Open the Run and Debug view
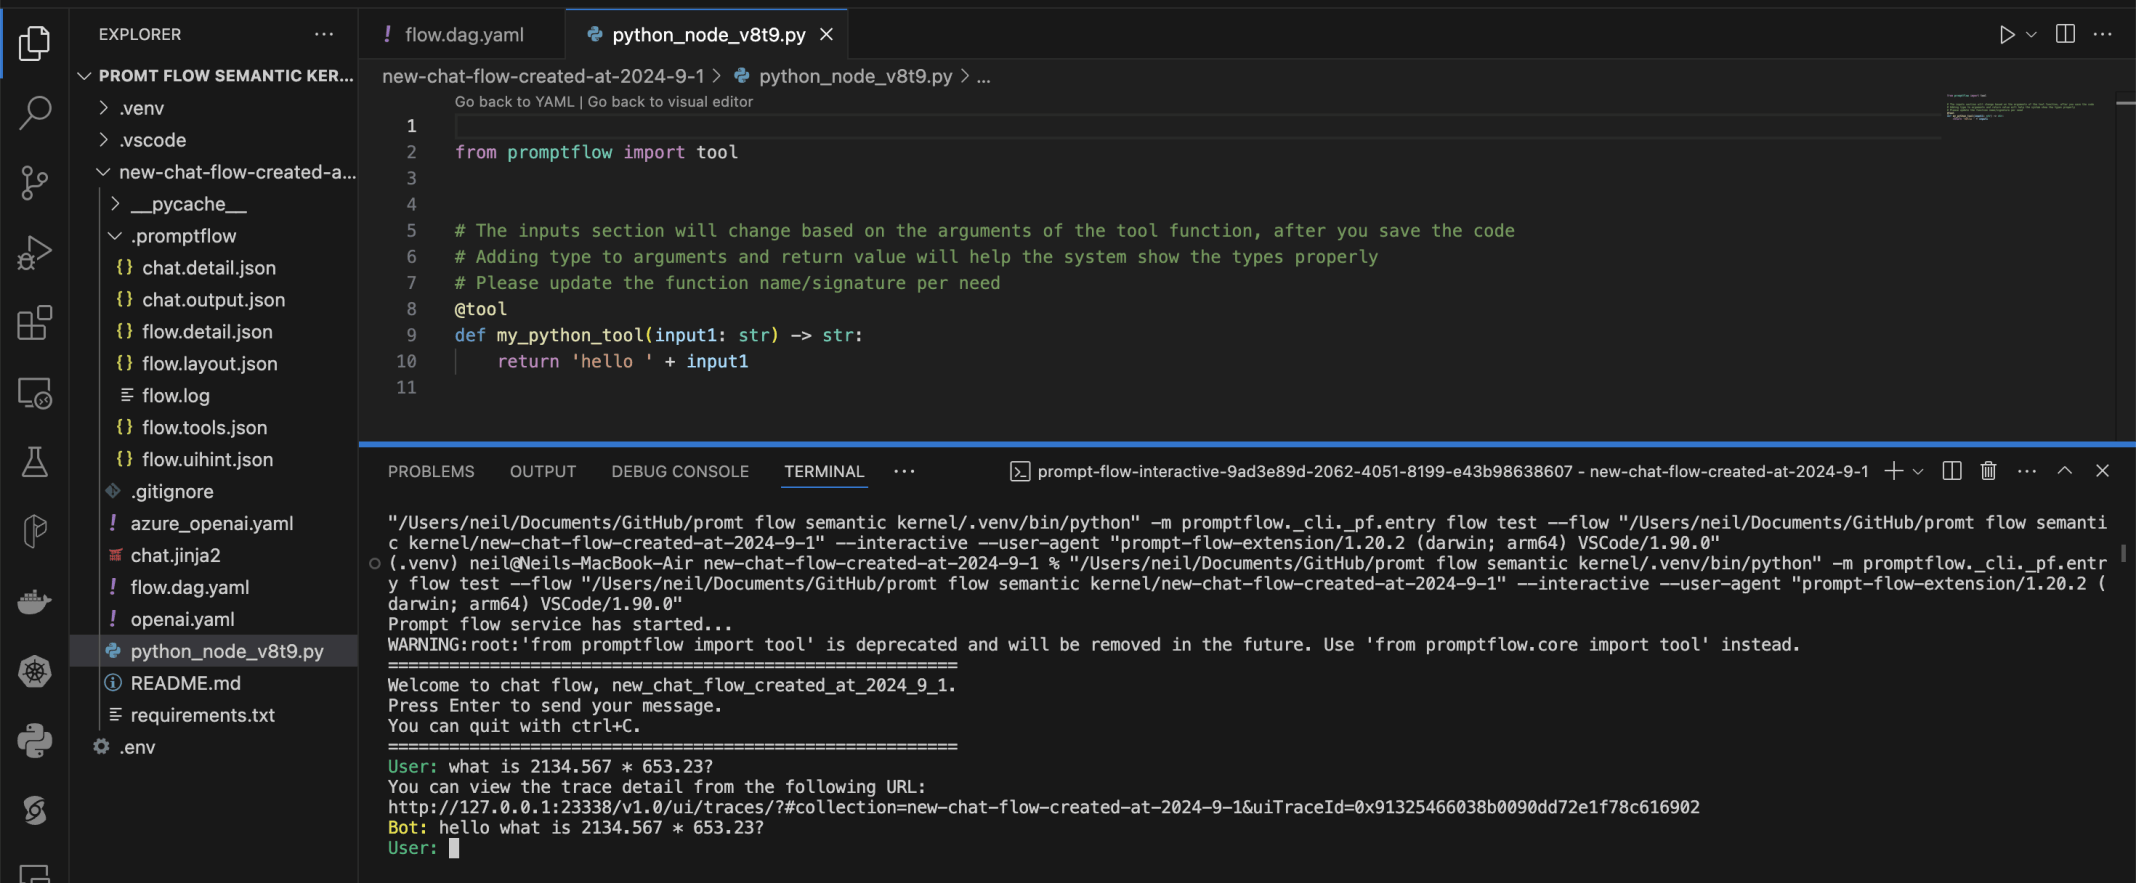2136x883 pixels. pyautogui.click(x=35, y=252)
